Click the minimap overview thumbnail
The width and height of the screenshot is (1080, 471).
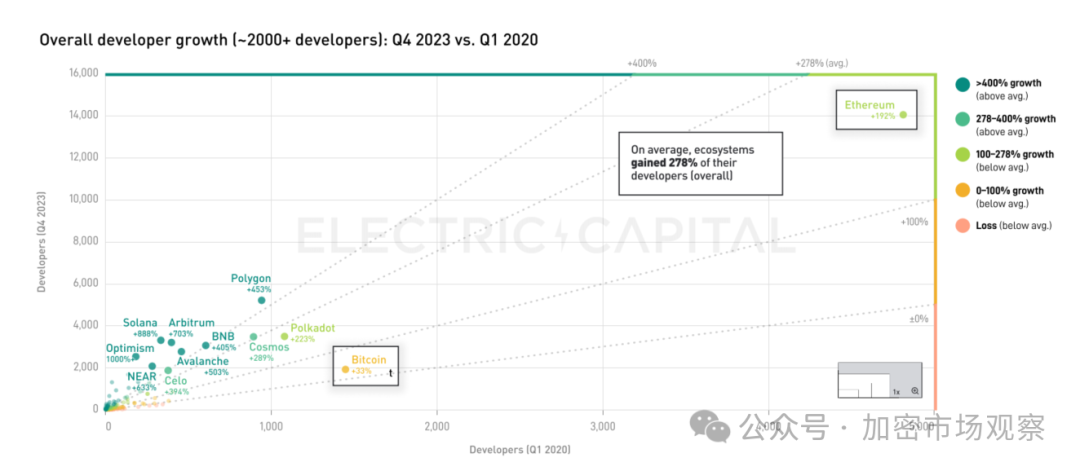click(x=863, y=380)
